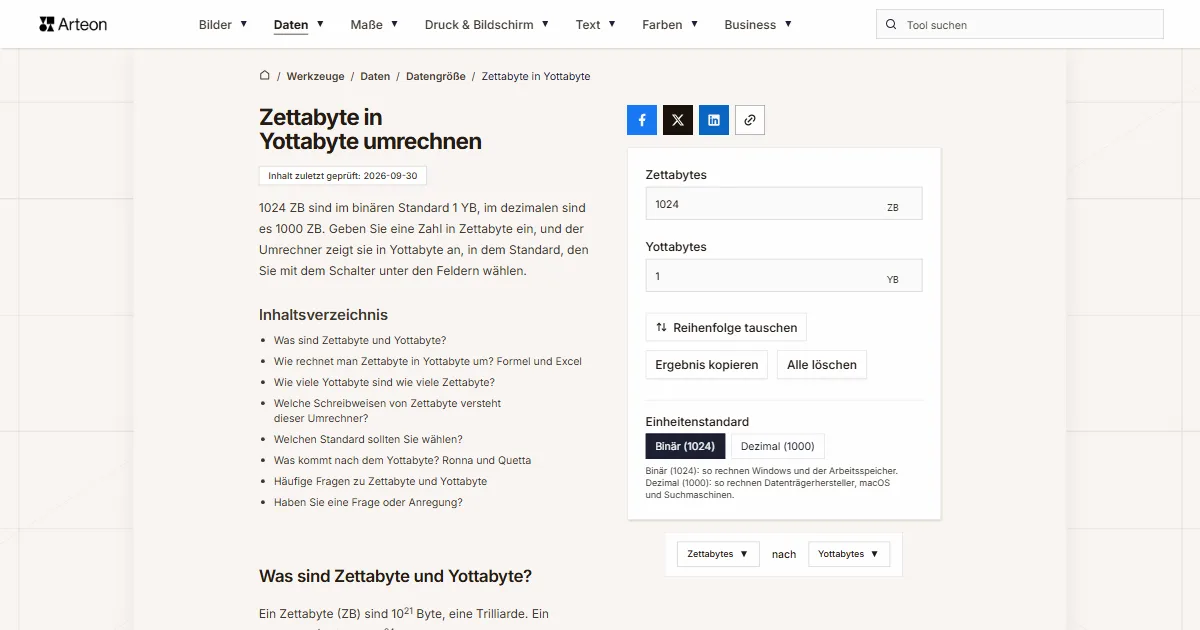Open the Maße menu

[x=374, y=25]
